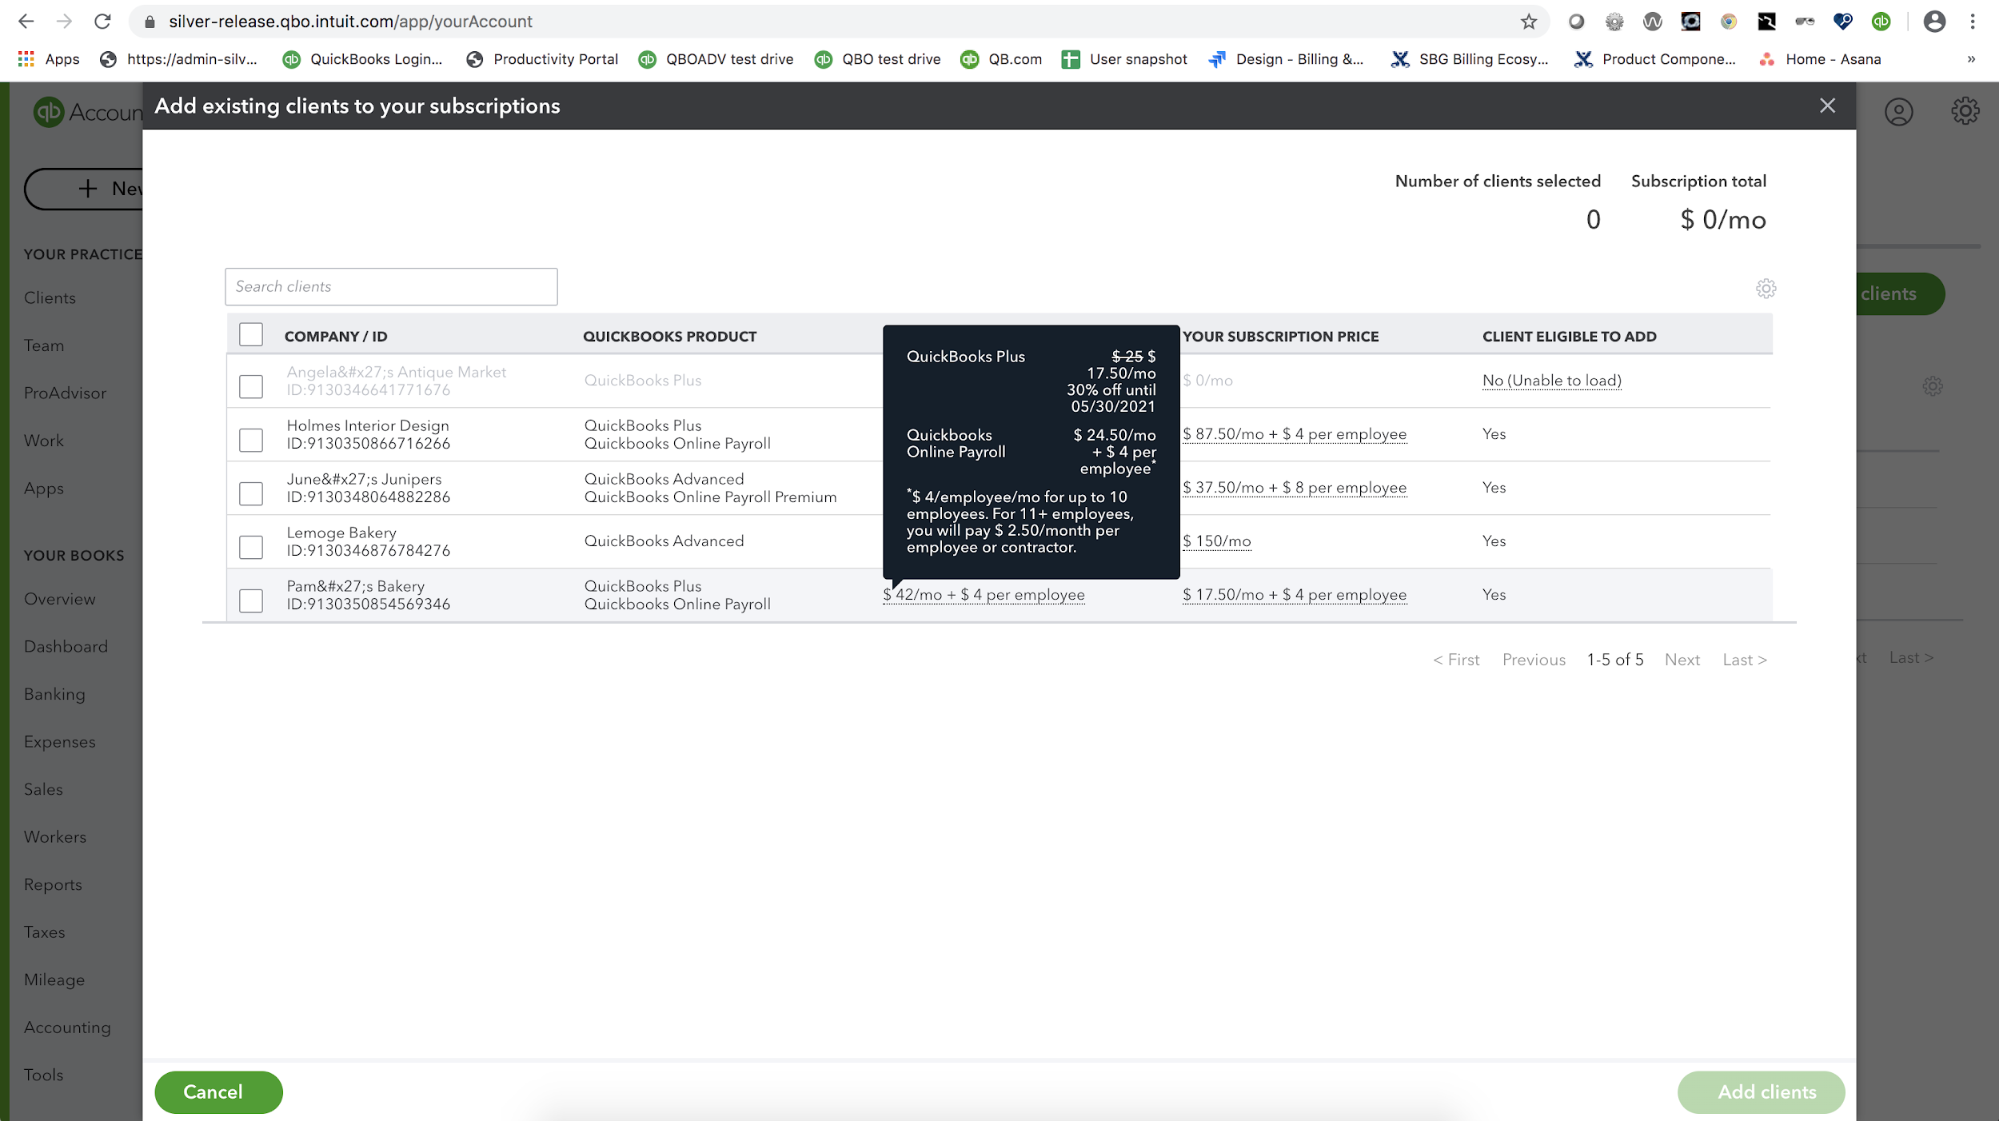Go to the Previous page of clients

coord(1533,660)
